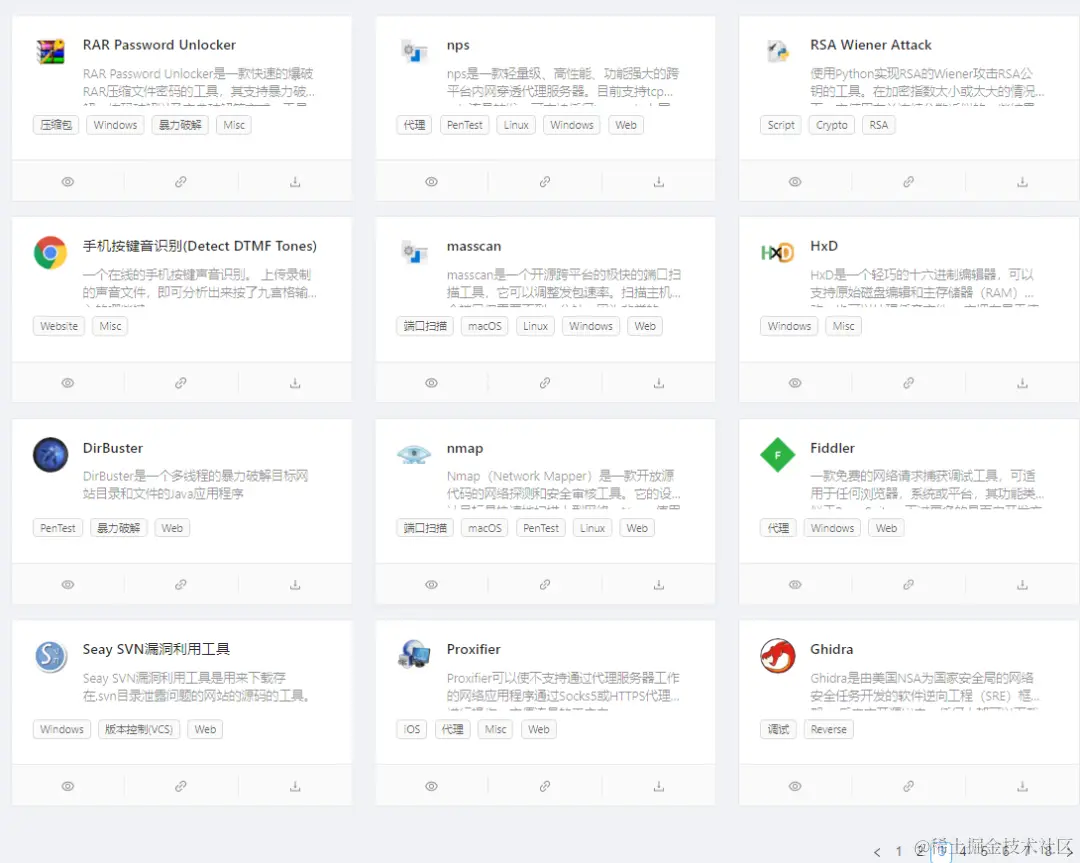This screenshot has width=1080, height=863.
Task: Download Ghidra using its download icon
Action: pyautogui.click(x=1022, y=786)
